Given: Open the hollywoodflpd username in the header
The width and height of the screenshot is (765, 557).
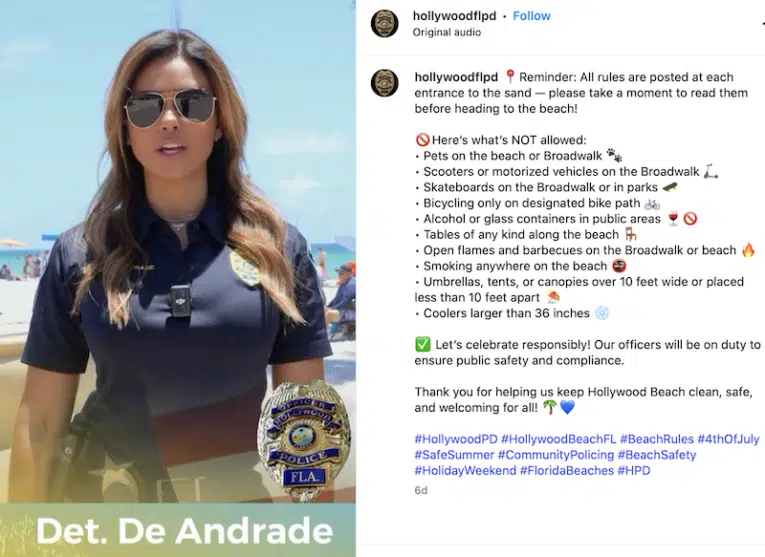Looking at the screenshot, I should click(x=454, y=16).
